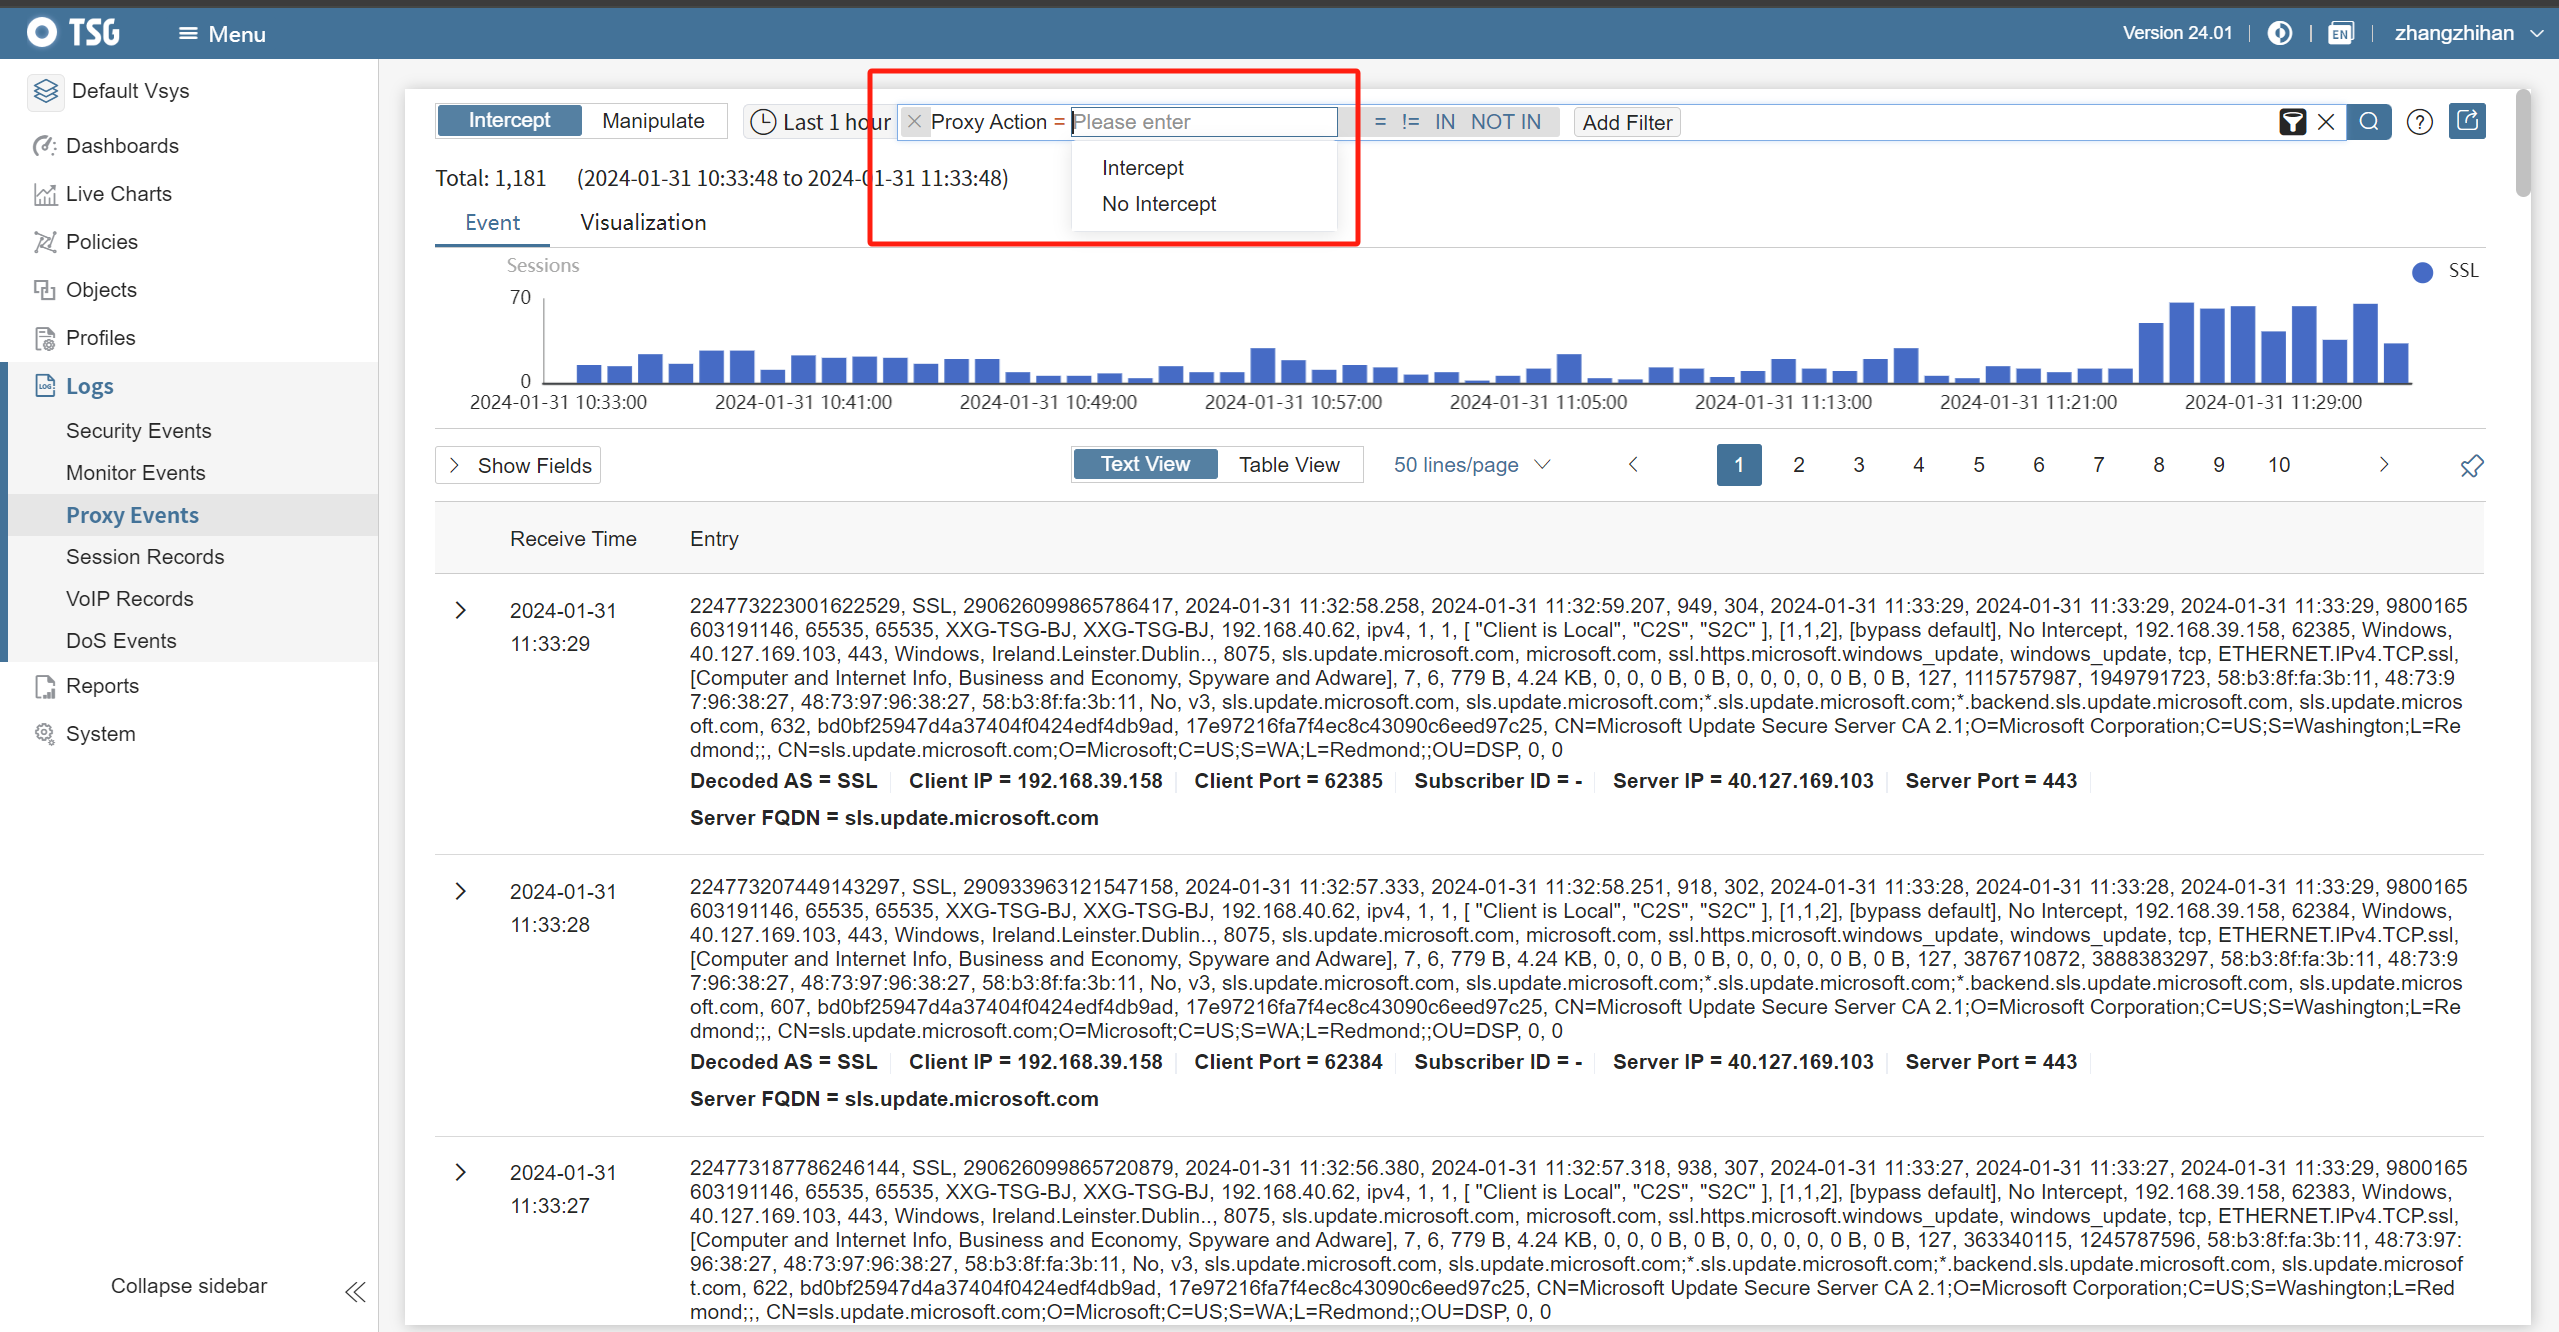Viewport: 2559px width, 1332px height.
Task: Choose No Intercept from the dropdown list
Action: point(1158,204)
